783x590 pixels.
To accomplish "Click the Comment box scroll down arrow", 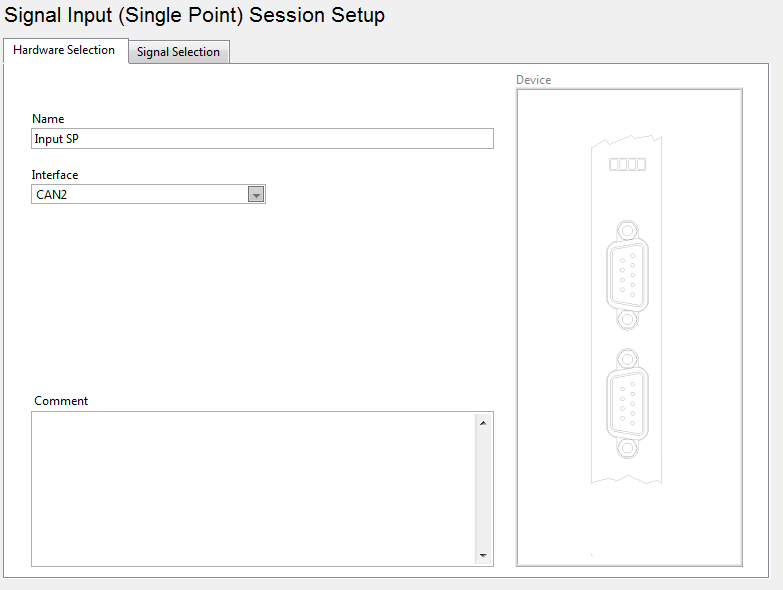I will (x=483, y=556).
